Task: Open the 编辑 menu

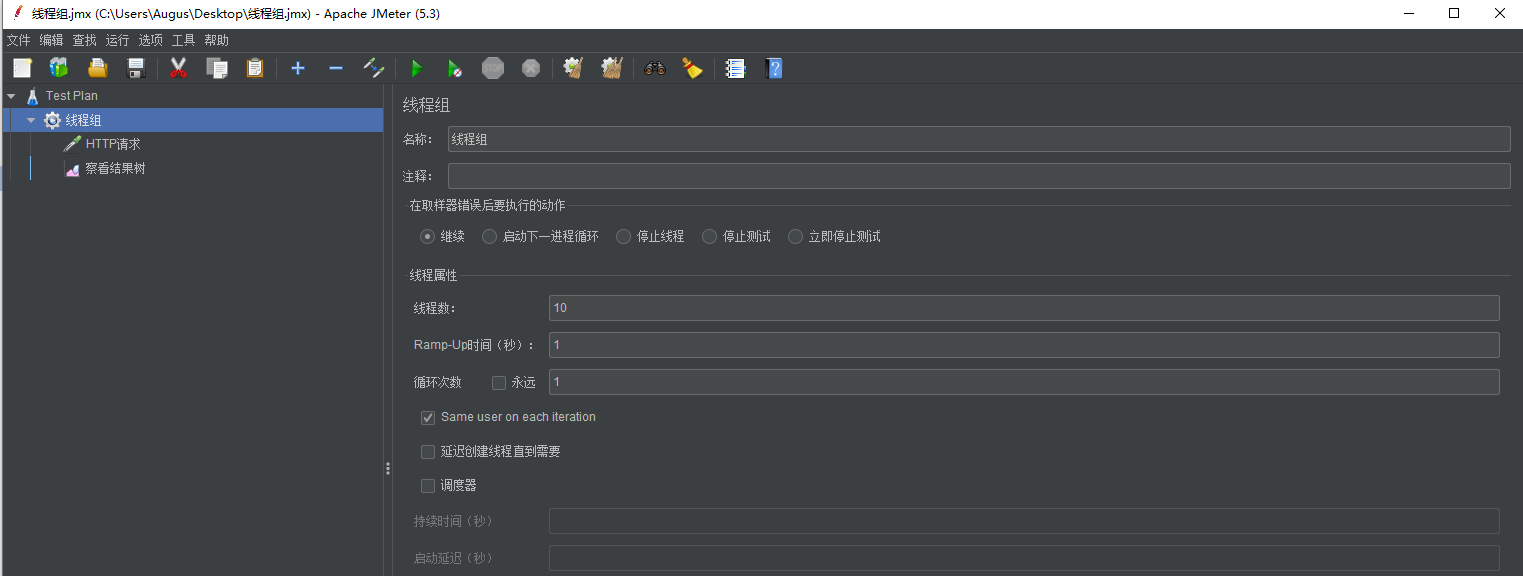Action: (51, 40)
